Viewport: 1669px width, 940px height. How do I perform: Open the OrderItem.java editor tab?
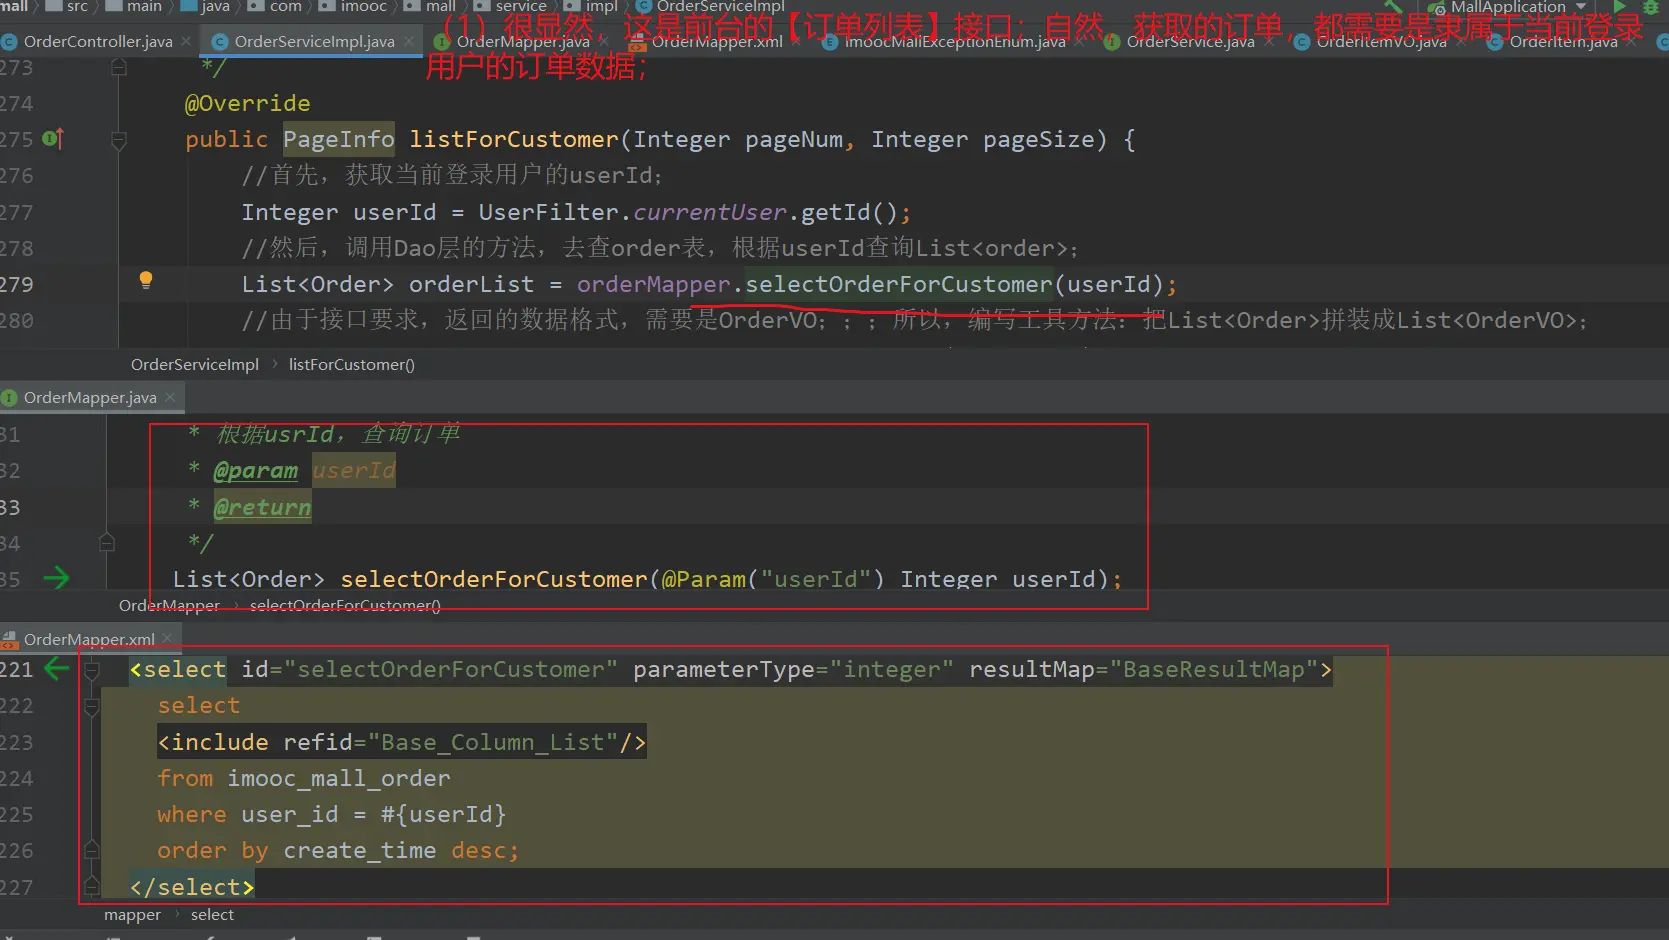(1562, 41)
